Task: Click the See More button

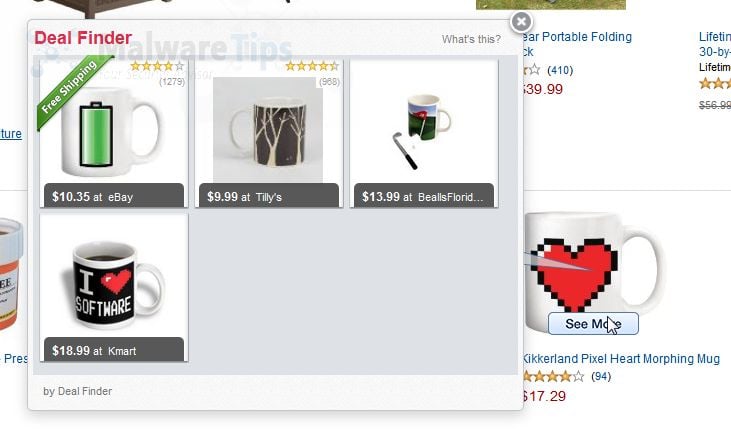Action: click(593, 324)
